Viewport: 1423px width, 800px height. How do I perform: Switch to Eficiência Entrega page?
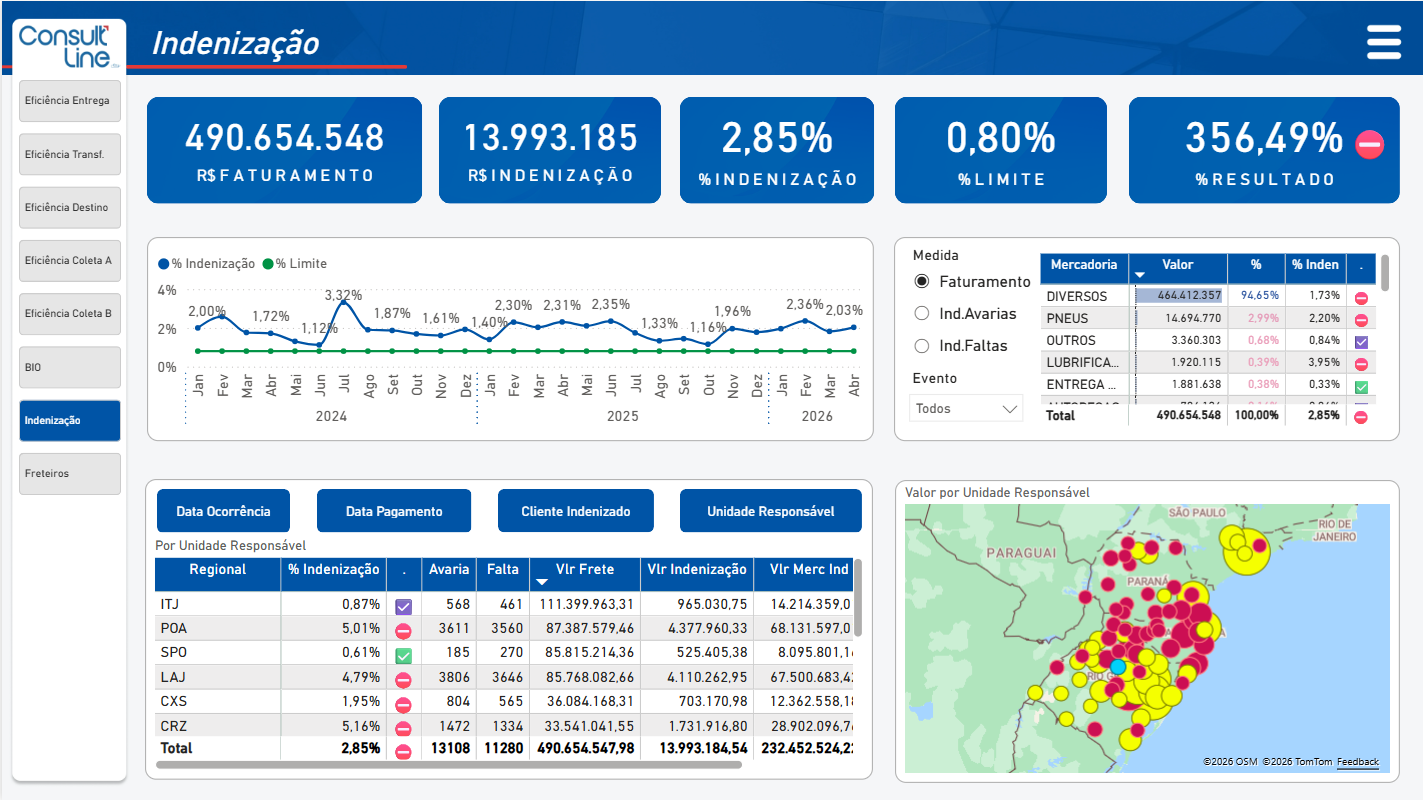[70, 101]
